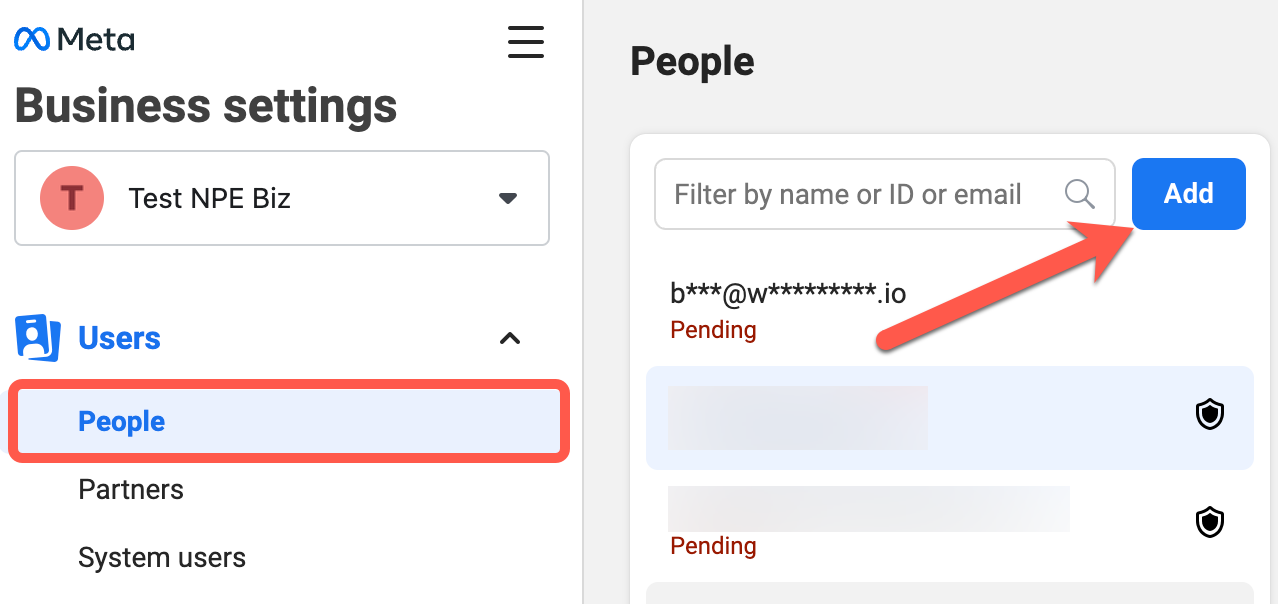Click the search magnifier icon
Image resolution: width=1278 pixels, height=604 pixels.
tap(1080, 194)
